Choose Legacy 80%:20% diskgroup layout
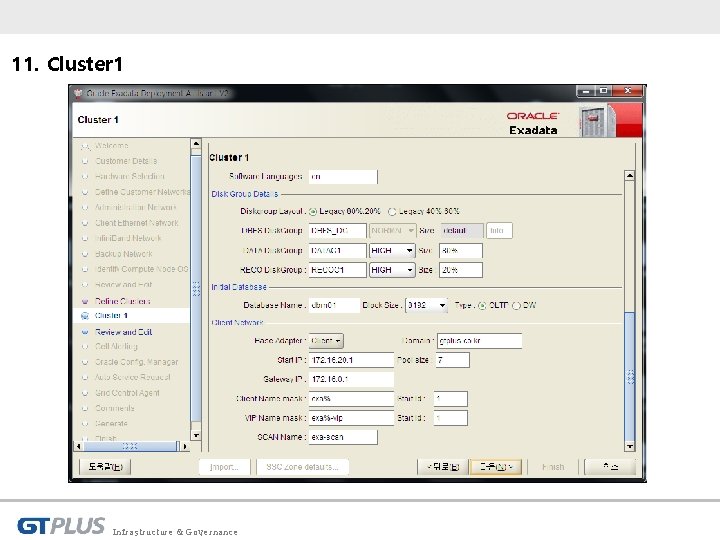The width and height of the screenshot is (720, 540). [x=313, y=212]
